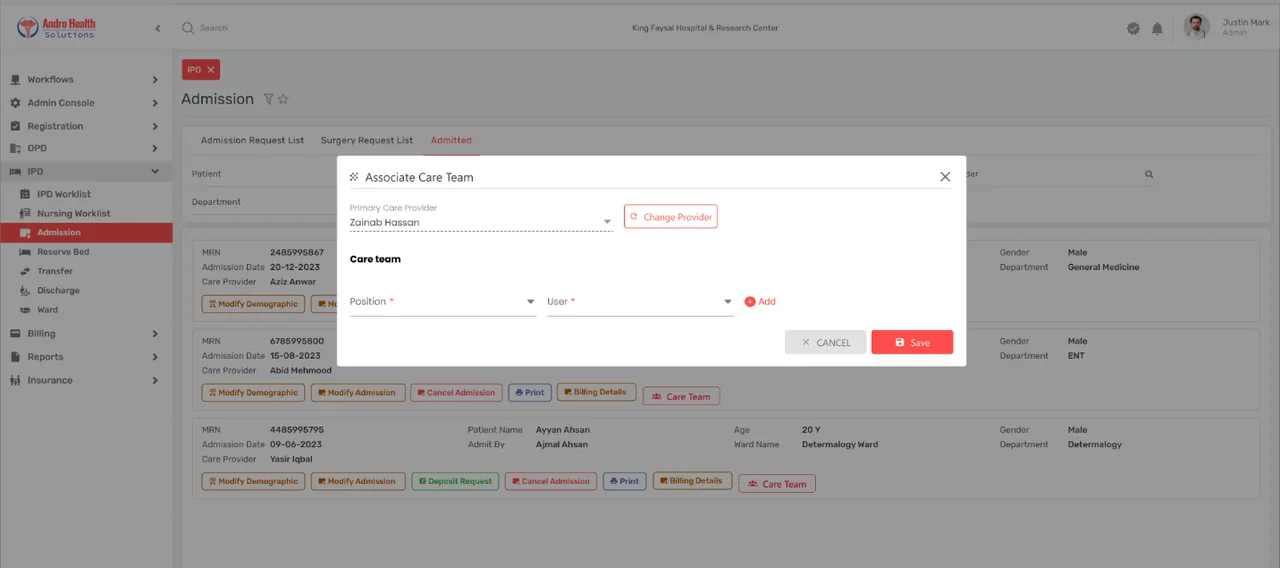Click the Insurance sidebar icon
Image resolution: width=1280 pixels, height=568 pixels.
coord(15,380)
